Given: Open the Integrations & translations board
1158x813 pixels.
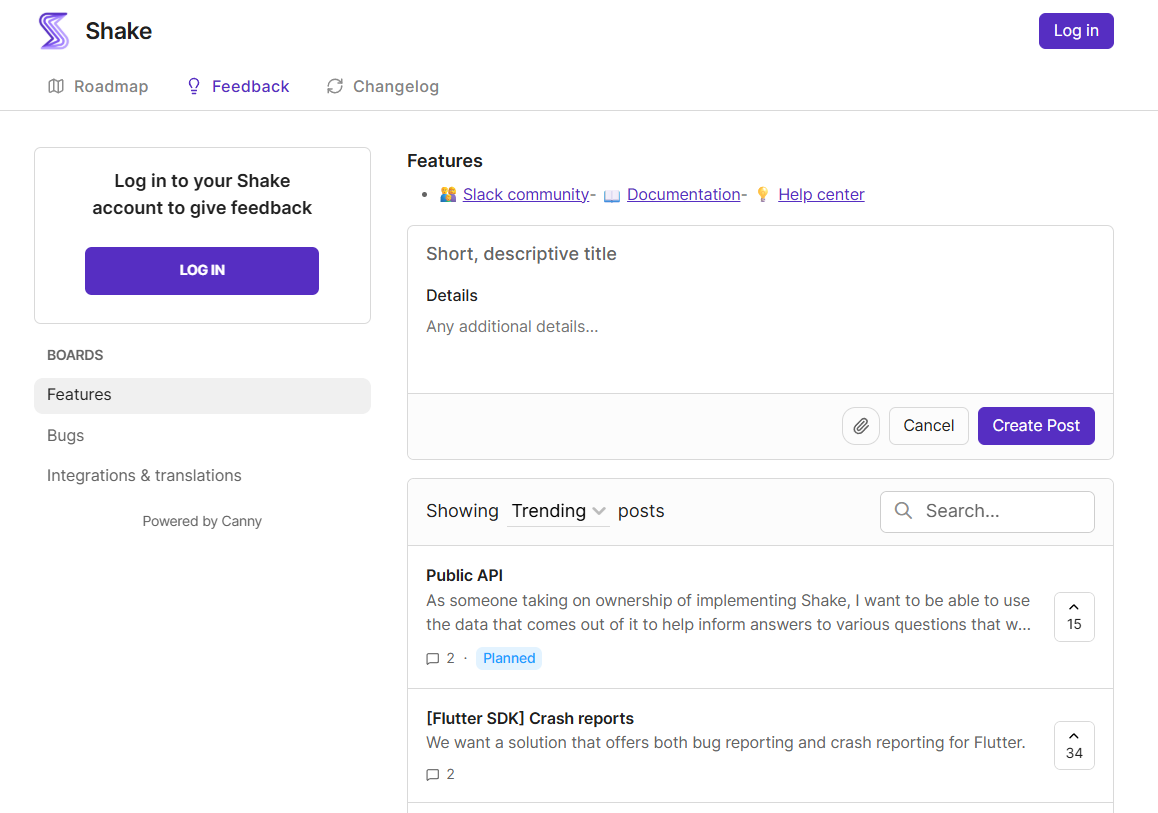Looking at the screenshot, I should coord(144,476).
